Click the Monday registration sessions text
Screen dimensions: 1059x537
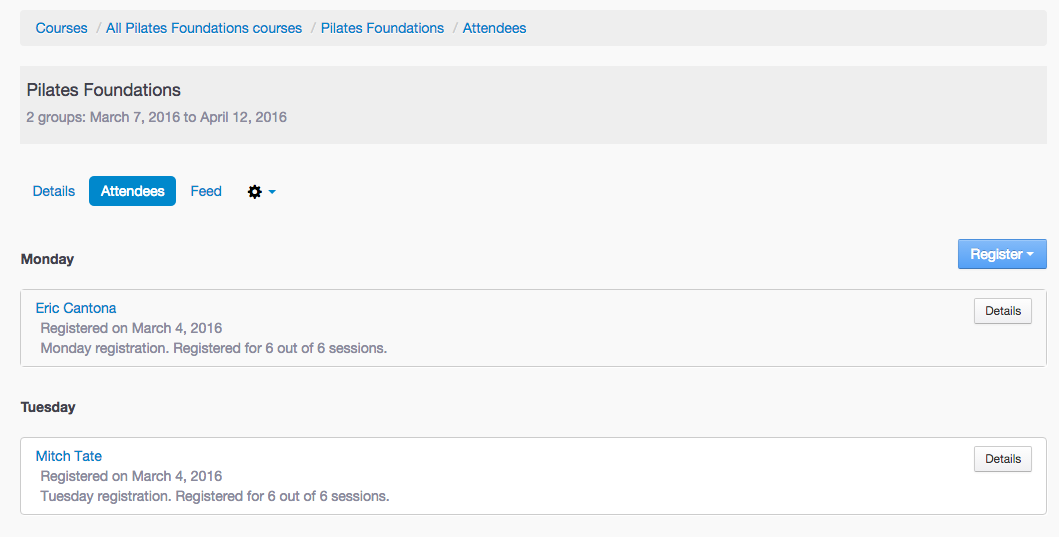[213, 348]
